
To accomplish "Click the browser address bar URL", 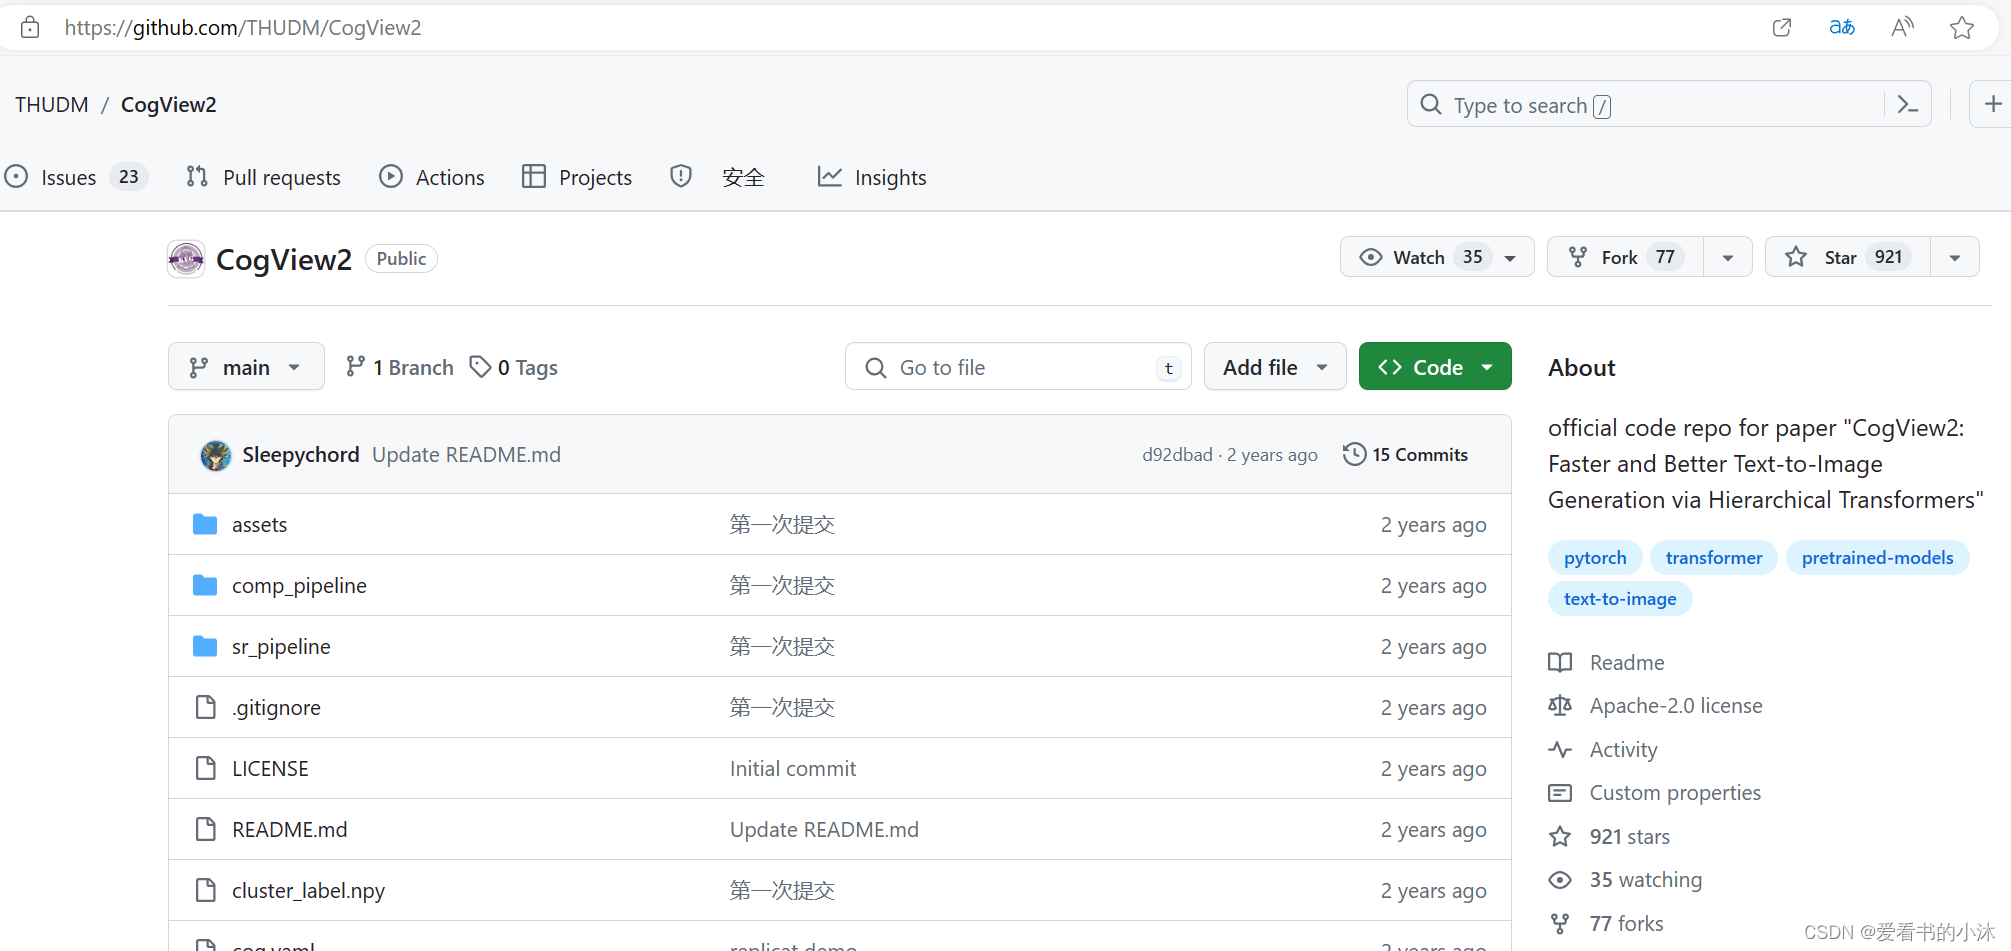I will pyautogui.click(x=243, y=27).
